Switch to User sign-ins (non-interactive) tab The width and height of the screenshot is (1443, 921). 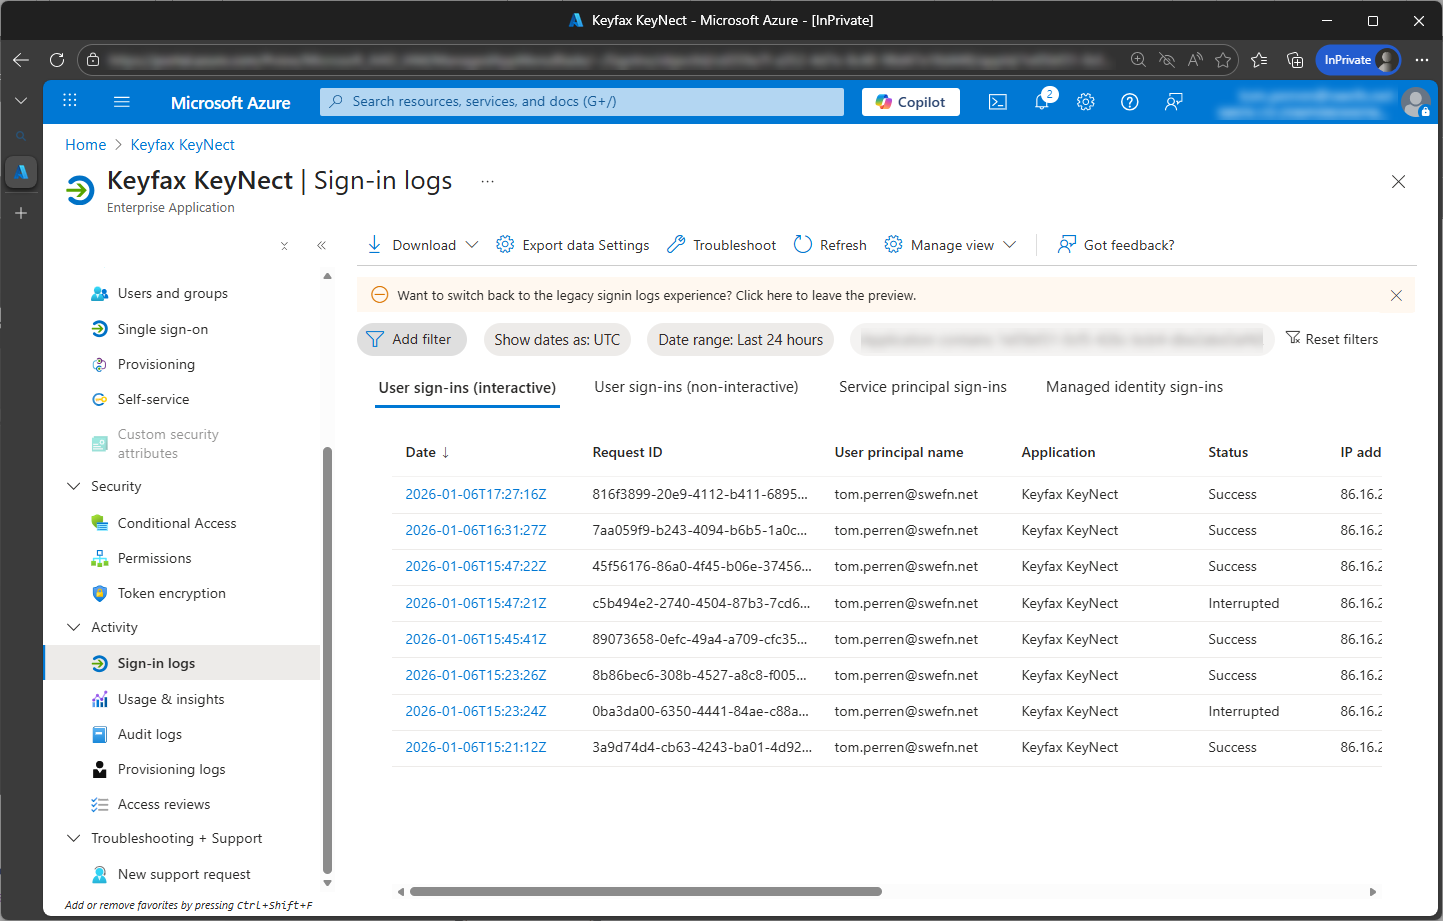(696, 387)
